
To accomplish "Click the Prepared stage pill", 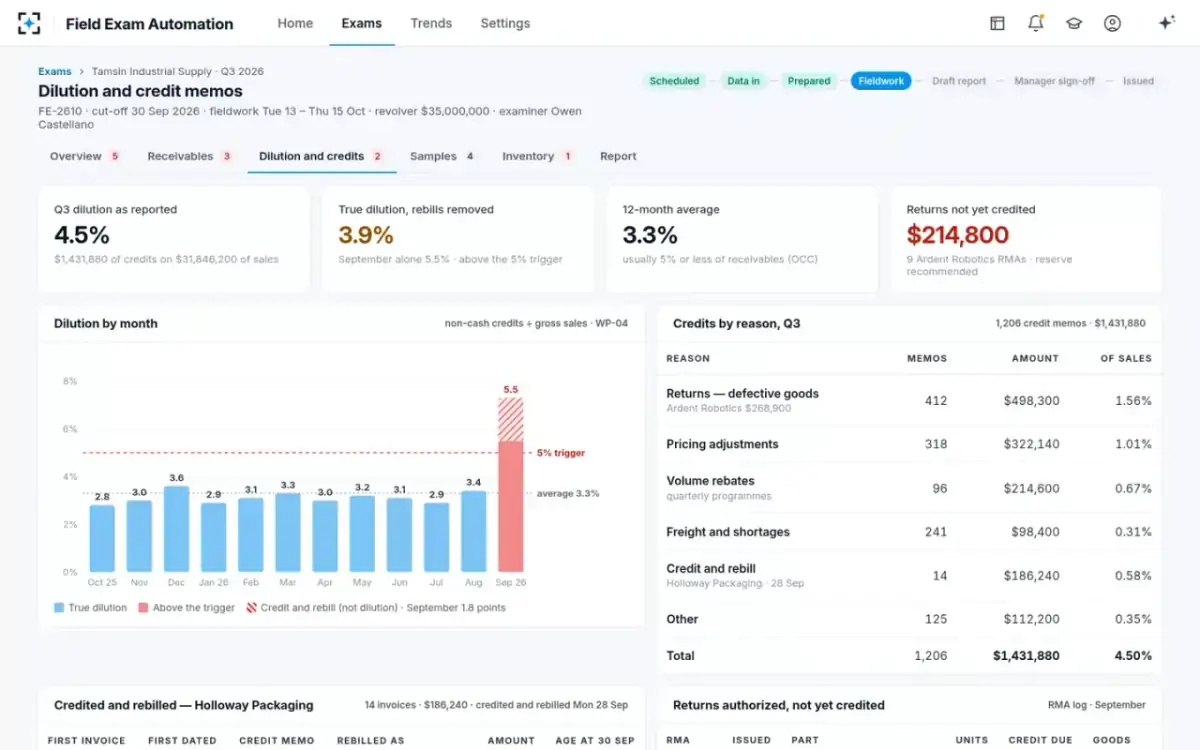I will tap(809, 81).
